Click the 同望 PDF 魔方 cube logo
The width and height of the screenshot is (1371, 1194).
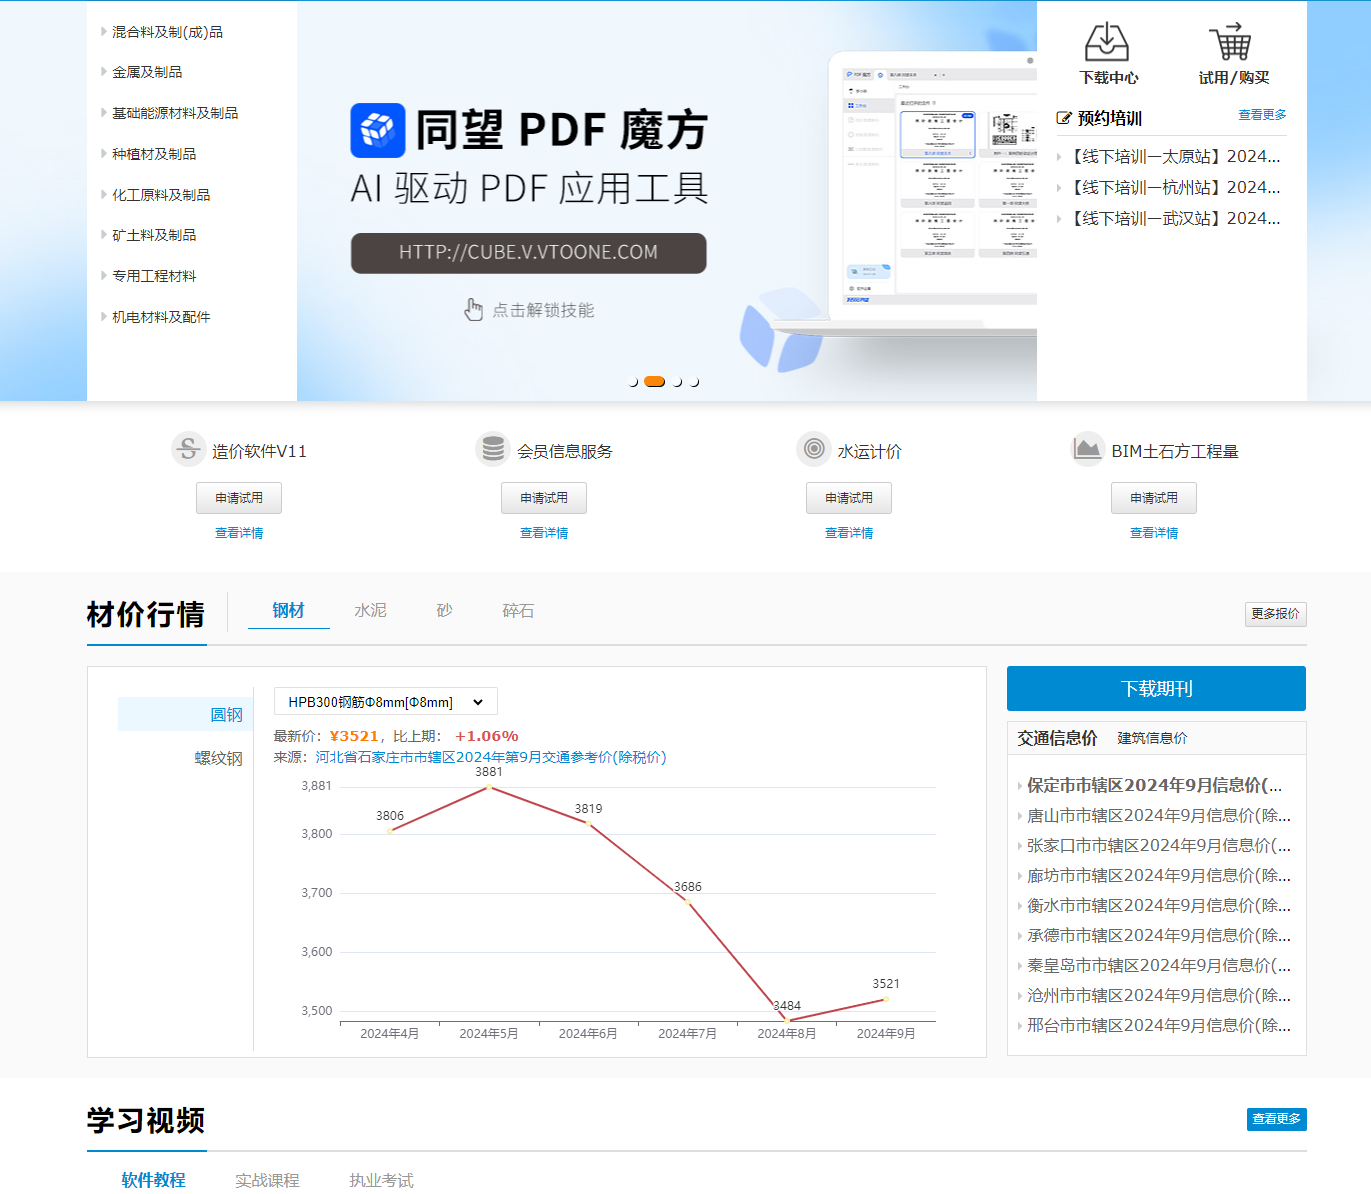[378, 131]
